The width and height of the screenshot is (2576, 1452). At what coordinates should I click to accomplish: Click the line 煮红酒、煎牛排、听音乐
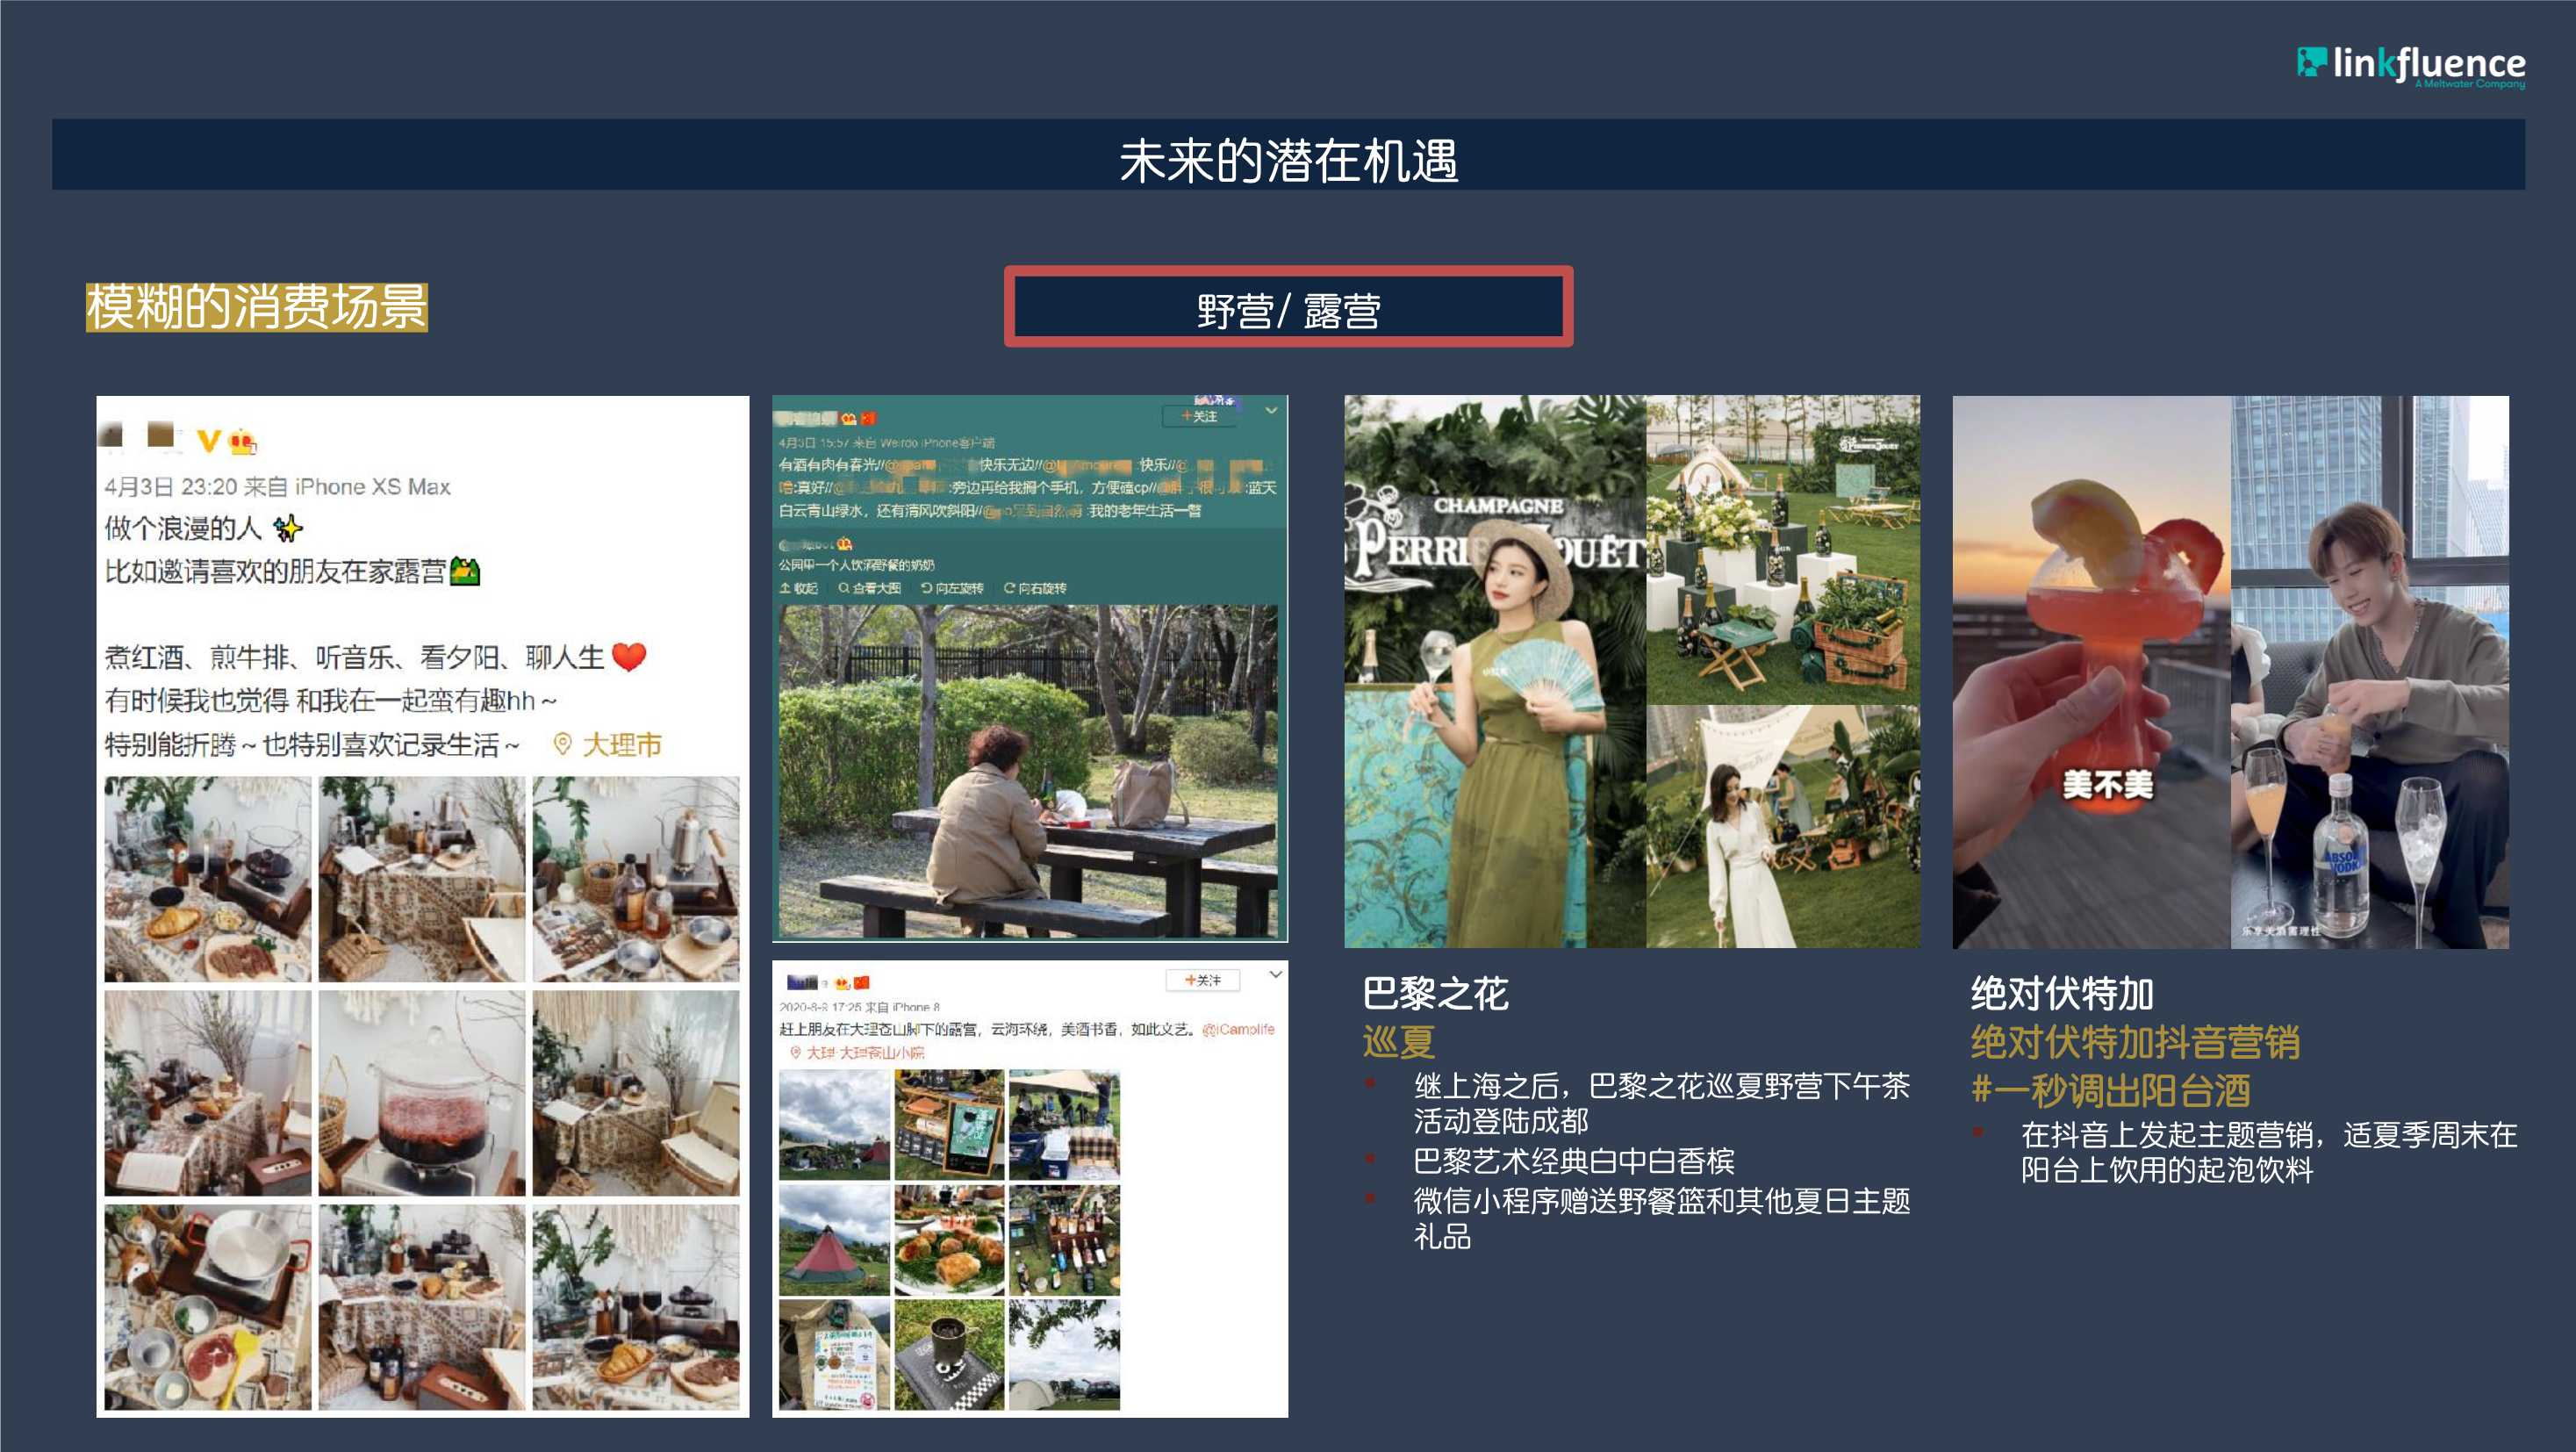pos(355,657)
